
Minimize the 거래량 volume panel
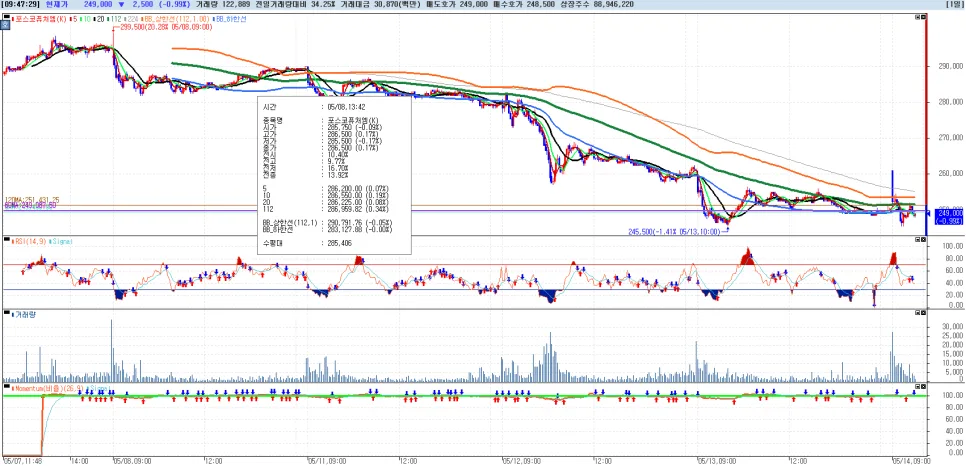[917, 313]
